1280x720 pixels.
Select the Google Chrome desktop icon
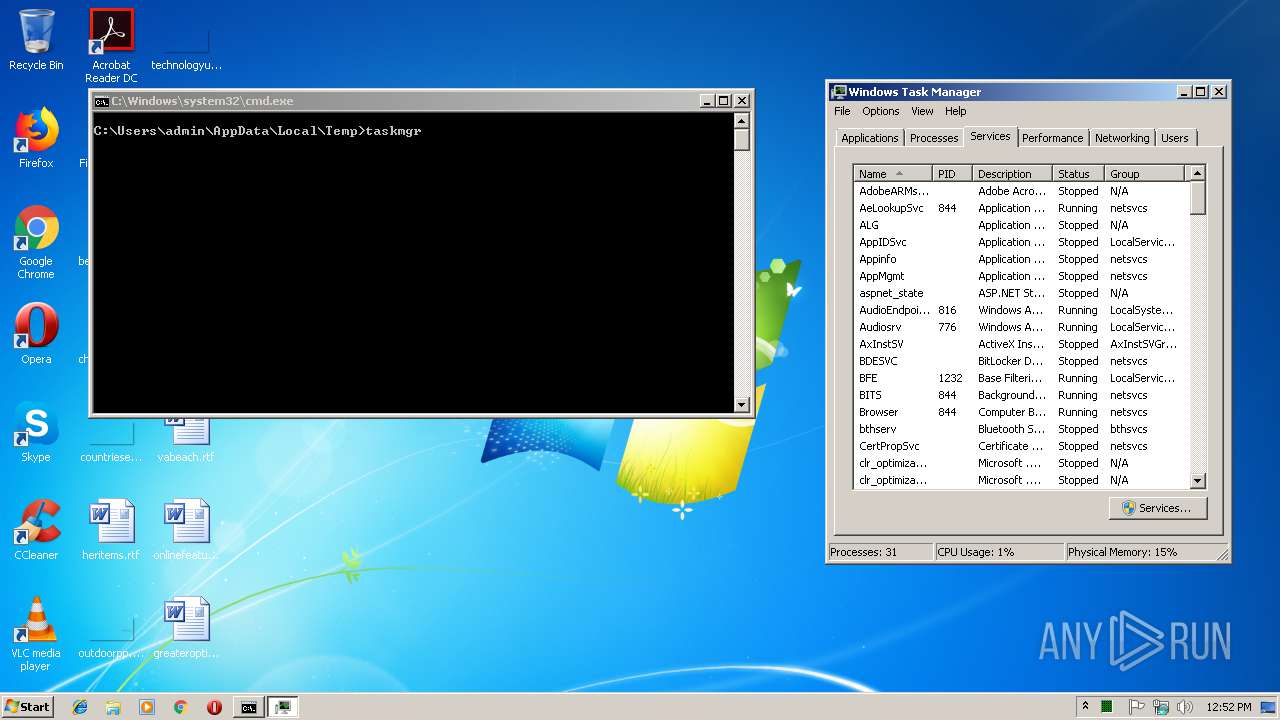point(36,242)
